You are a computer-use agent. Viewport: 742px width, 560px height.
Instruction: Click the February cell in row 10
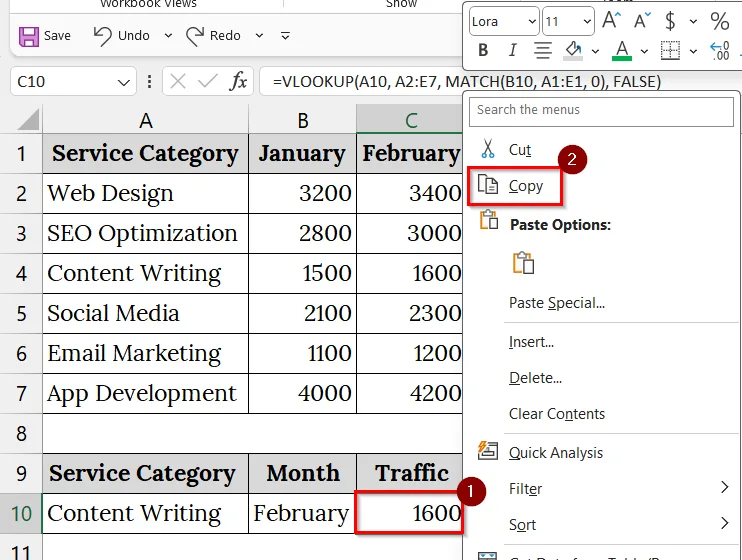coord(302,514)
